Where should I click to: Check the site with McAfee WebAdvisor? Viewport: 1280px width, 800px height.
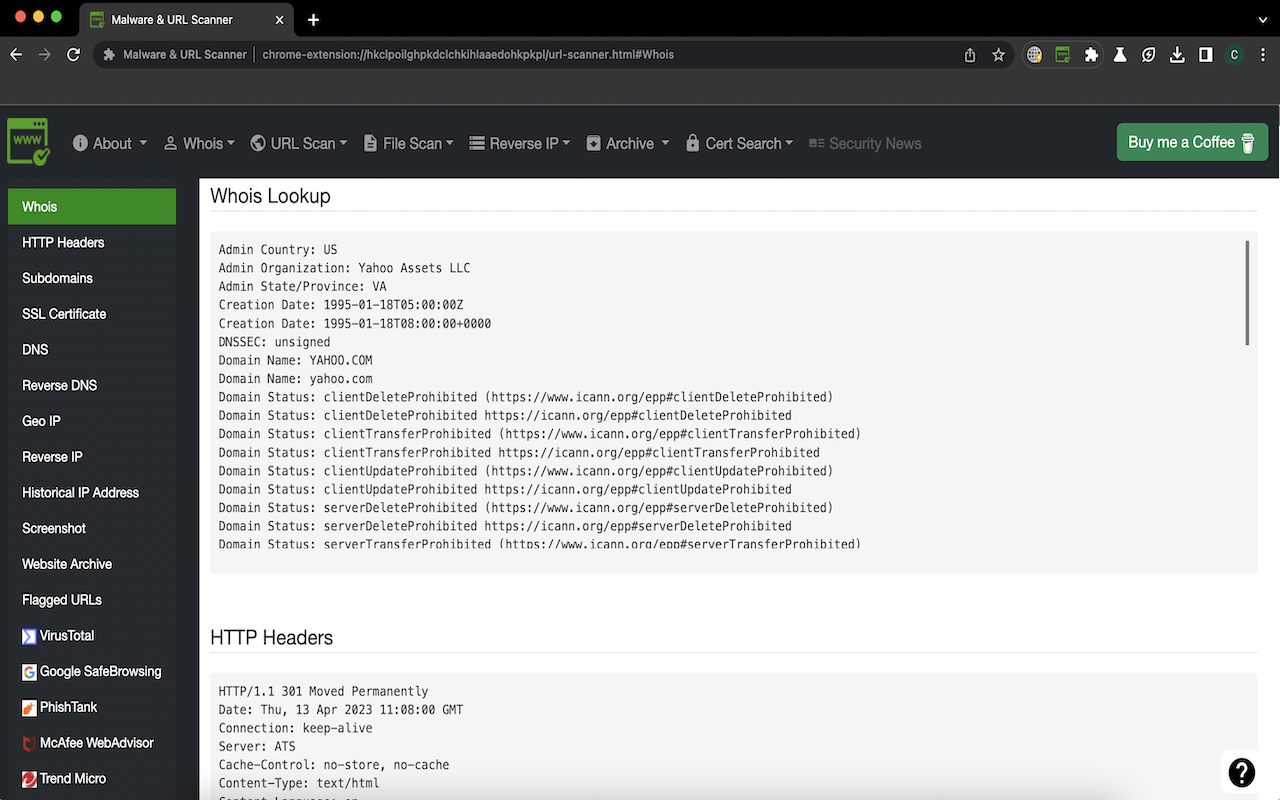(95, 743)
